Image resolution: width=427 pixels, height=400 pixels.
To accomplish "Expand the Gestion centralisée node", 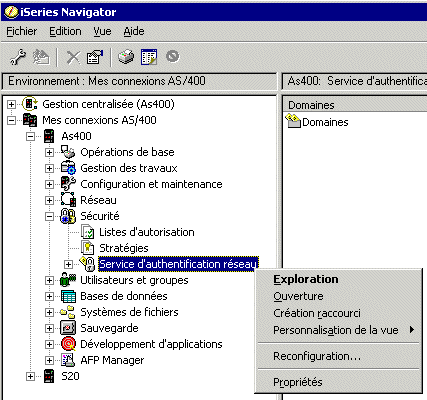I will [x=11, y=104].
